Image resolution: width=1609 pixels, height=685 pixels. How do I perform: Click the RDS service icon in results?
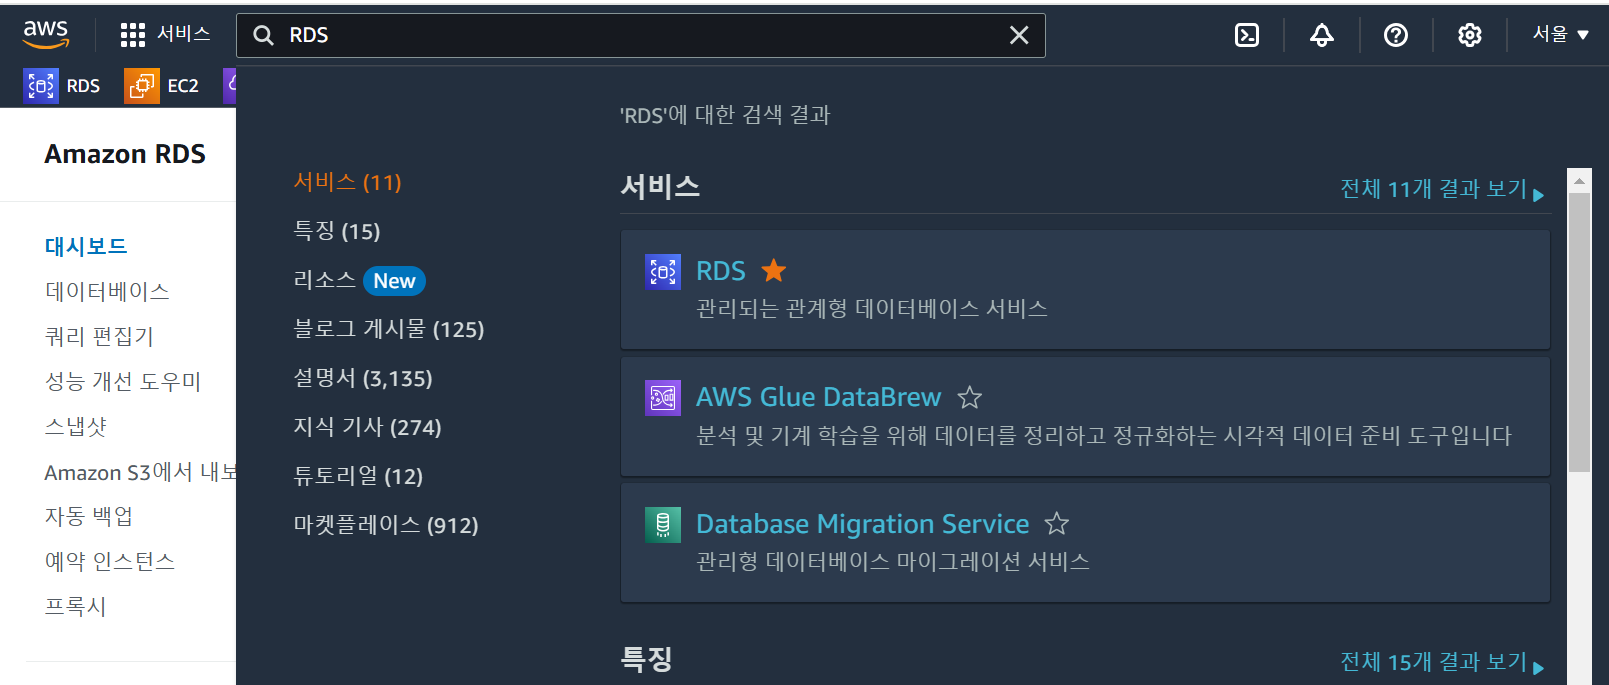pos(663,271)
